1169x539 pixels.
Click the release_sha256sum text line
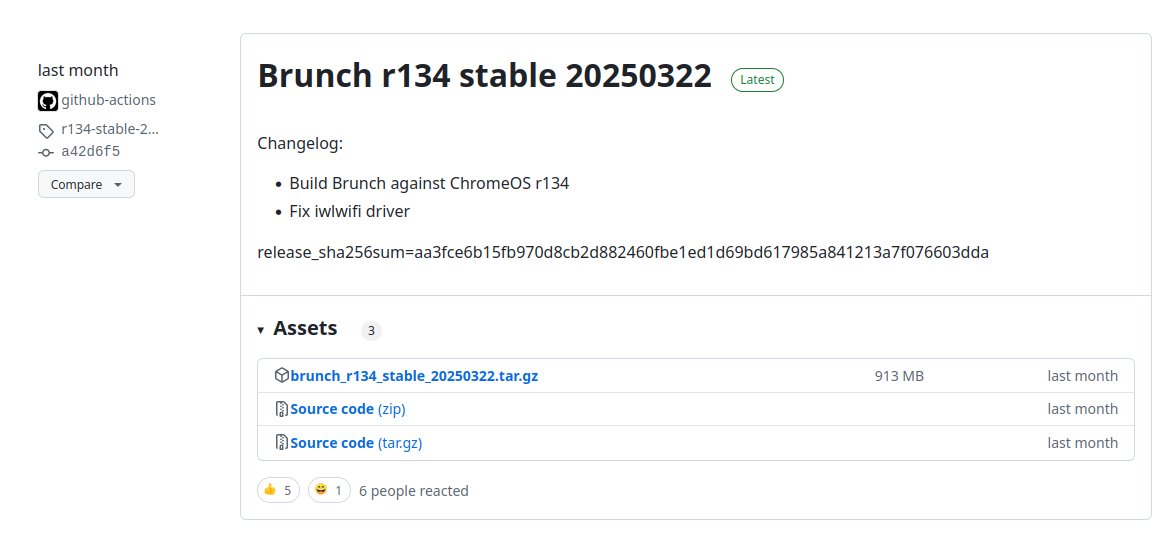coord(622,252)
